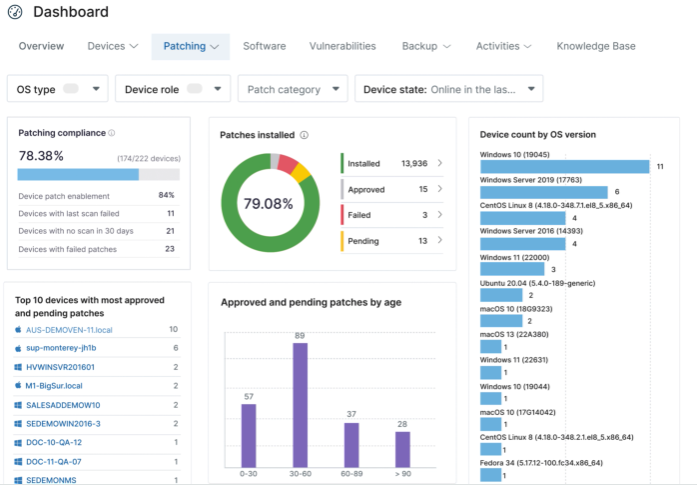Image resolution: width=697 pixels, height=485 pixels.
Task: Open device link SALESADDEMOW10
Action: point(63,405)
